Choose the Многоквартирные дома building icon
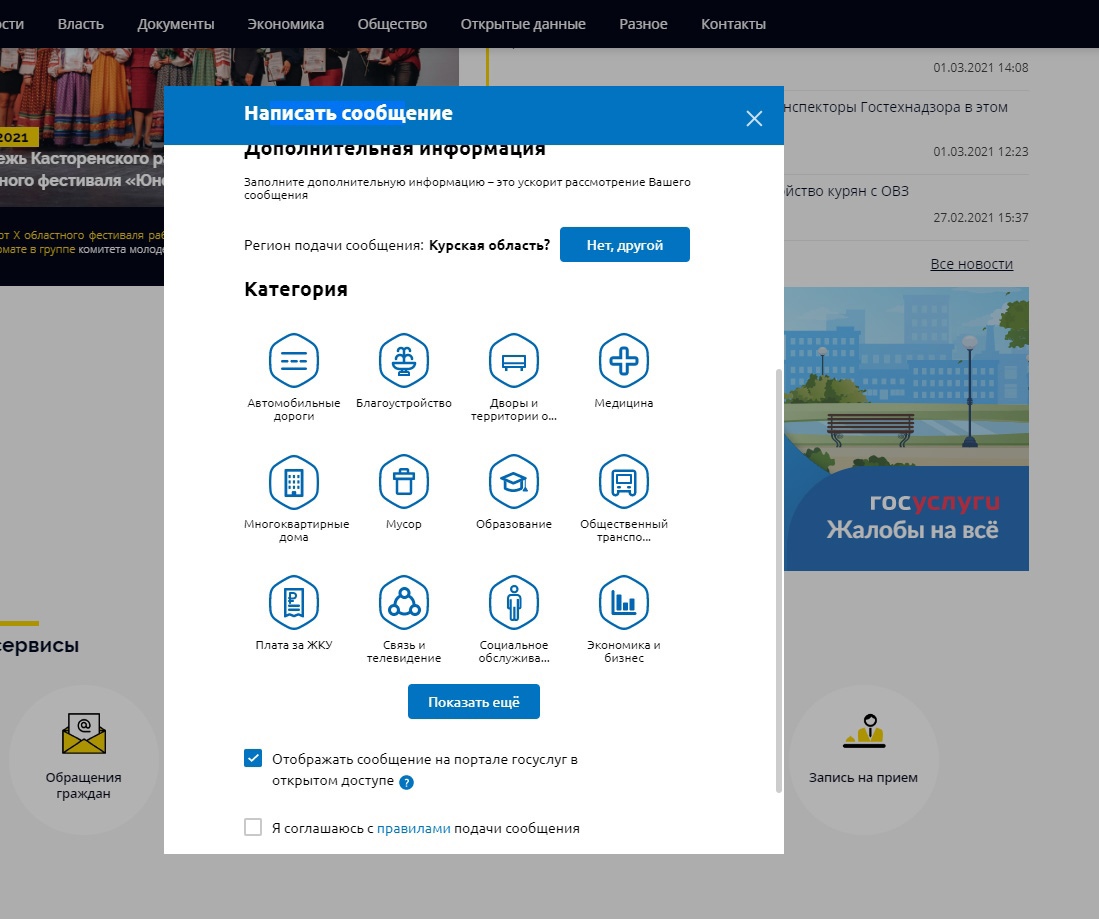The height and width of the screenshot is (919, 1099). pos(293,482)
